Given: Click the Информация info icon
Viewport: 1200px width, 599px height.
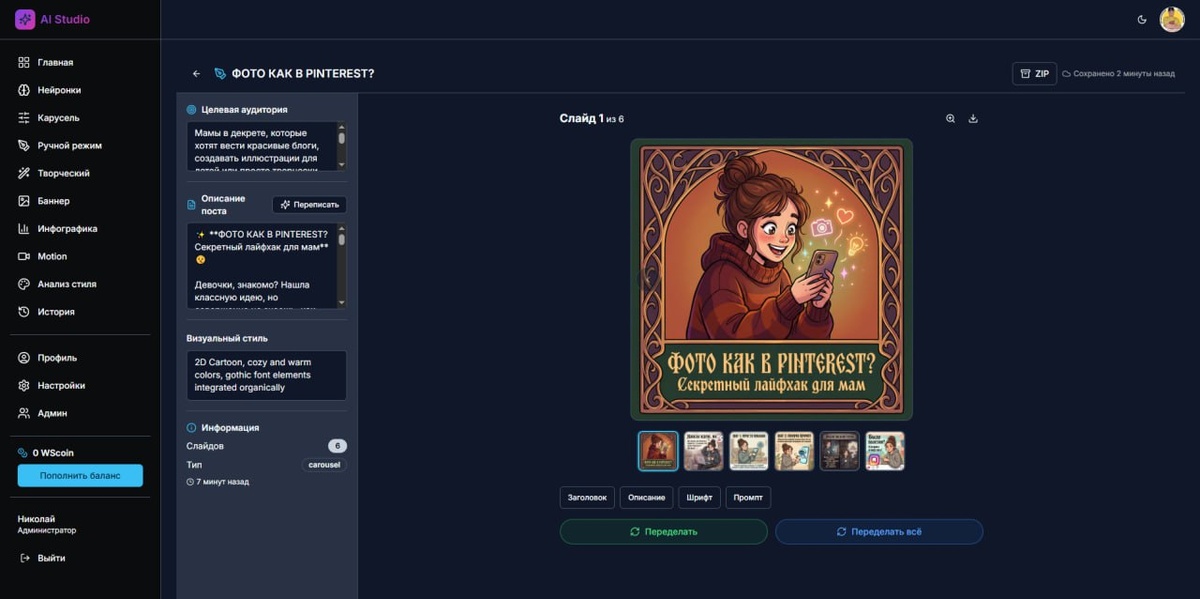Looking at the screenshot, I should point(192,427).
